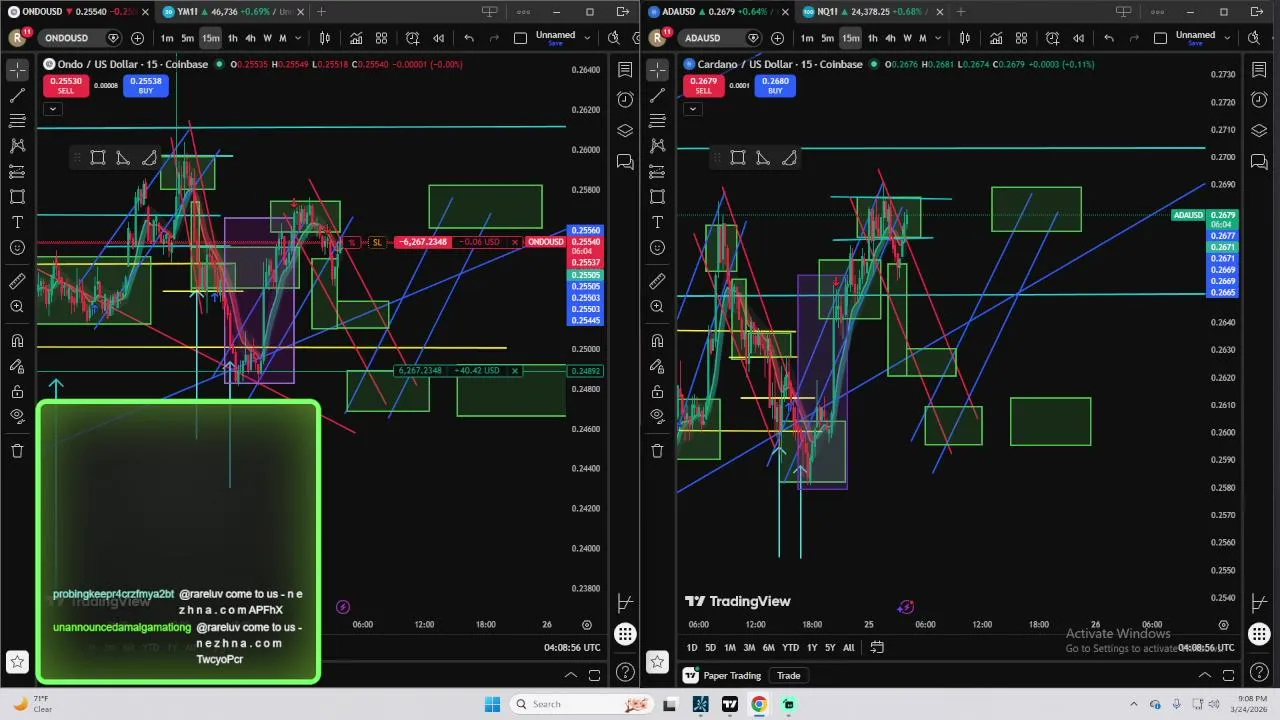Start bar replay in ONDOUSD window
Image resolution: width=1280 pixels, height=720 pixels.
[438, 38]
